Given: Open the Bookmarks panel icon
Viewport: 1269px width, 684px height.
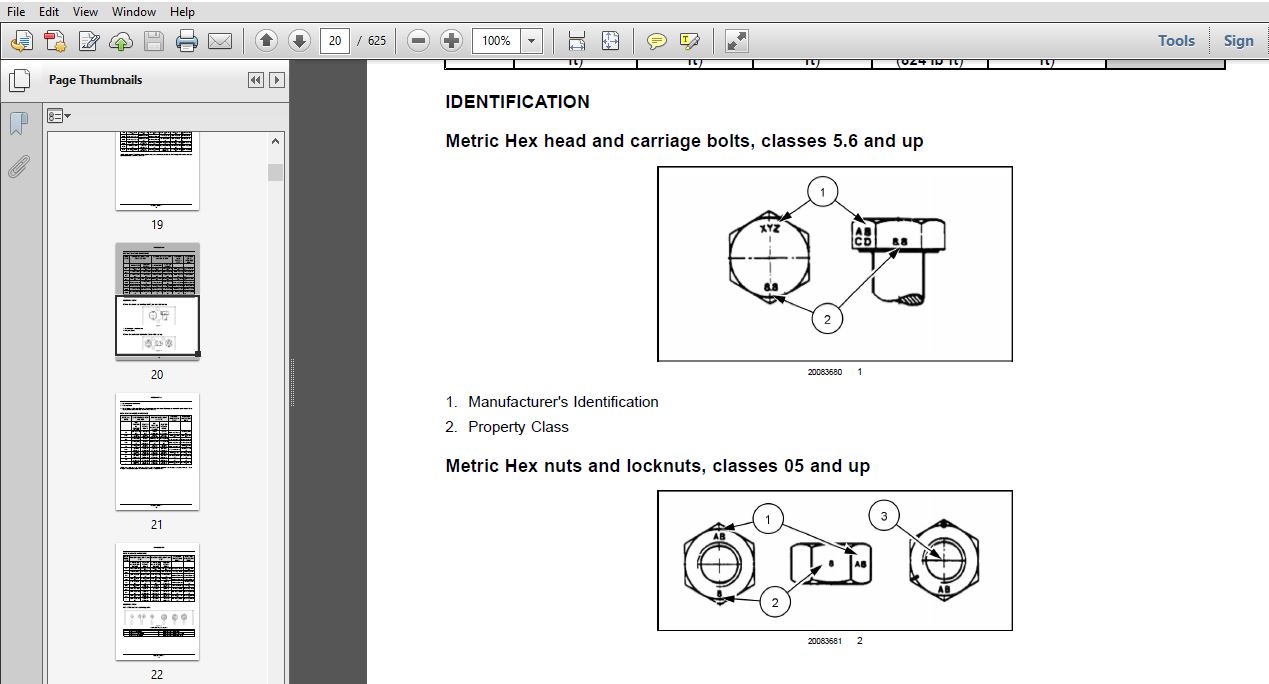Looking at the screenshot, I should (x=18, y=124).
